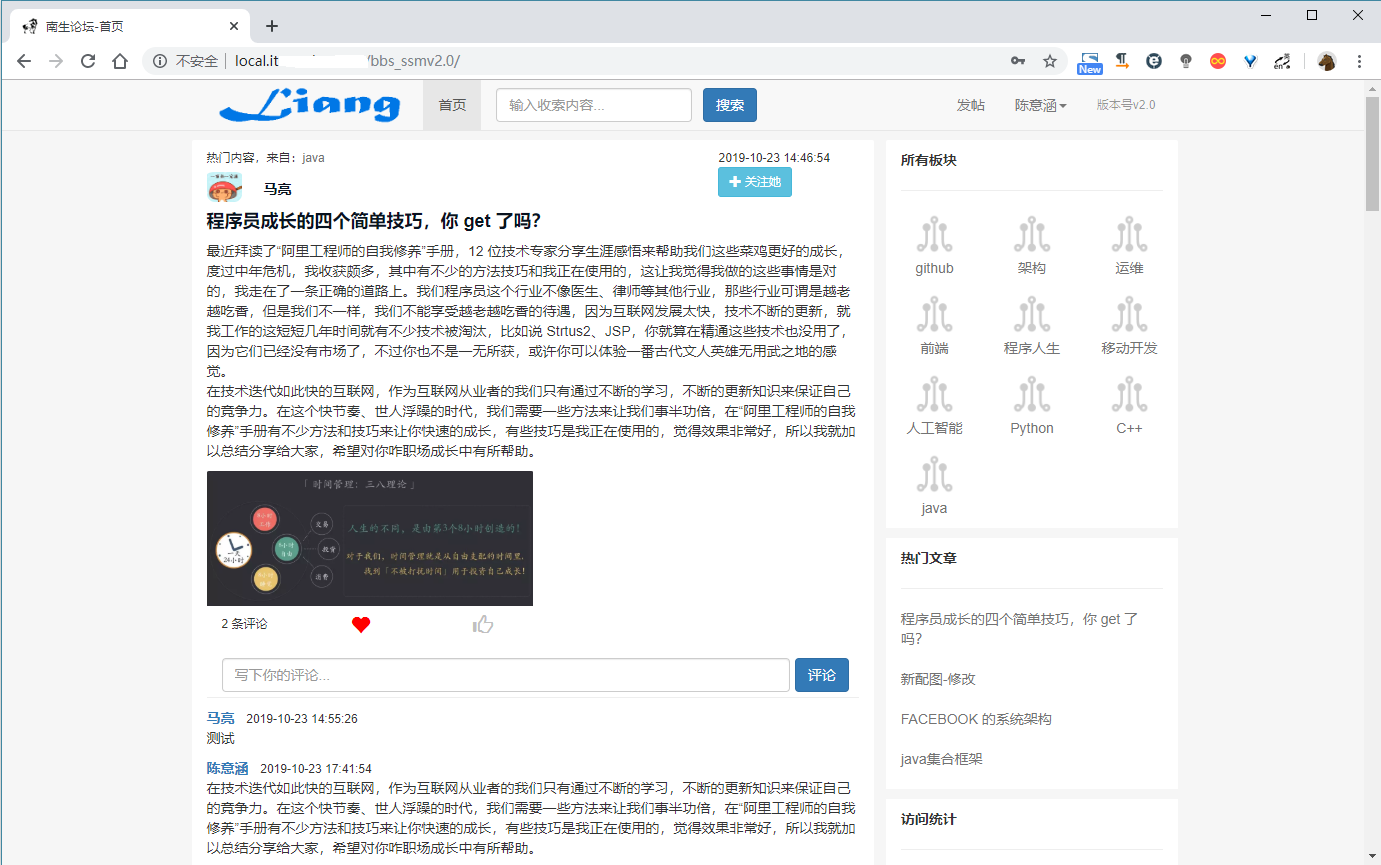Screen dimensions: 1381x865
Task: Open the 人工智能 board icon
Action: coord(934,395)
